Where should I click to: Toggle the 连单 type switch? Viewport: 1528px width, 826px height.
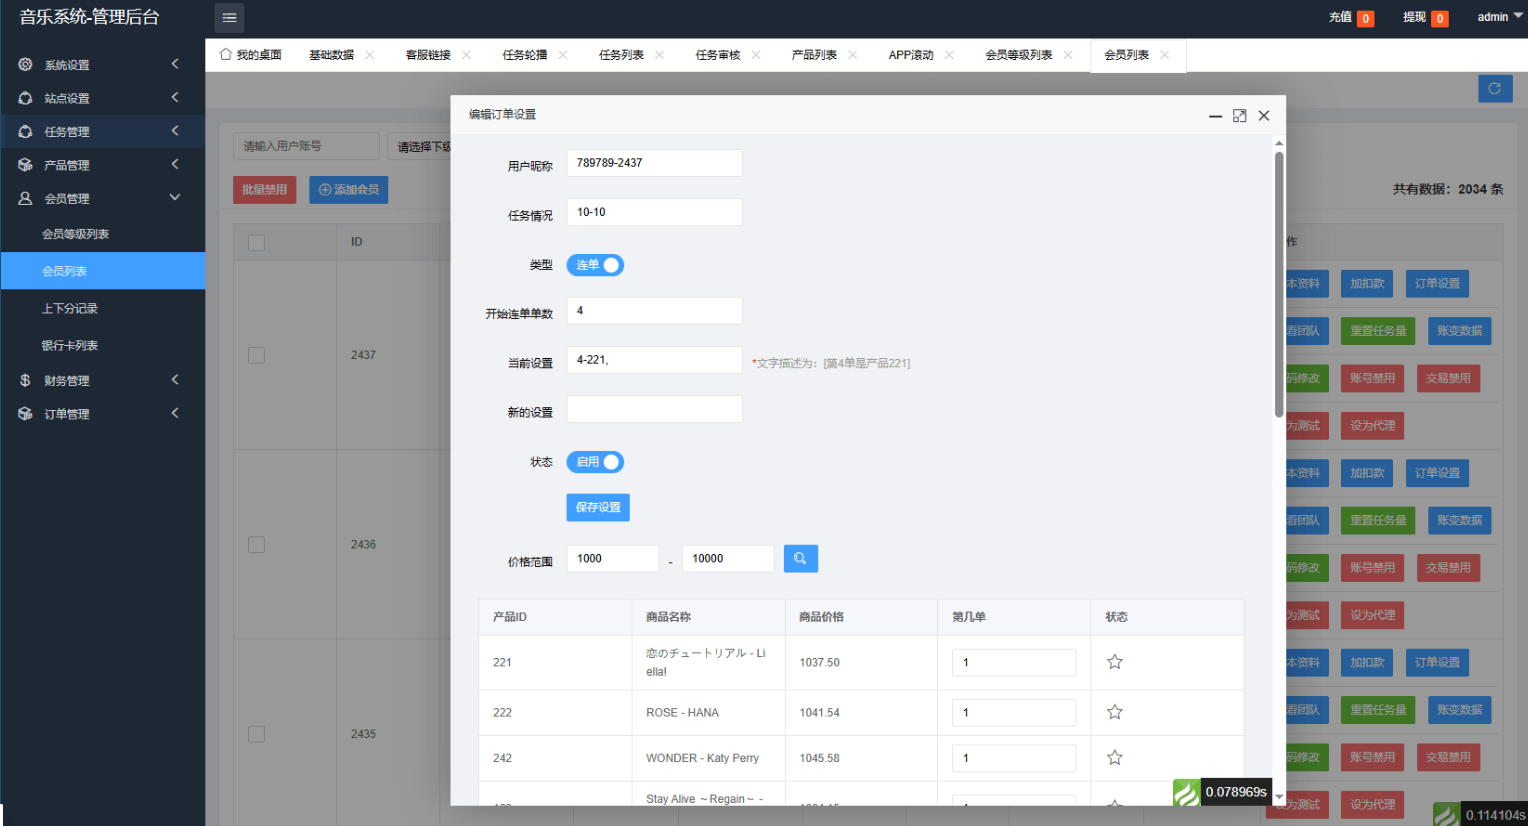(x=595, y=265)
